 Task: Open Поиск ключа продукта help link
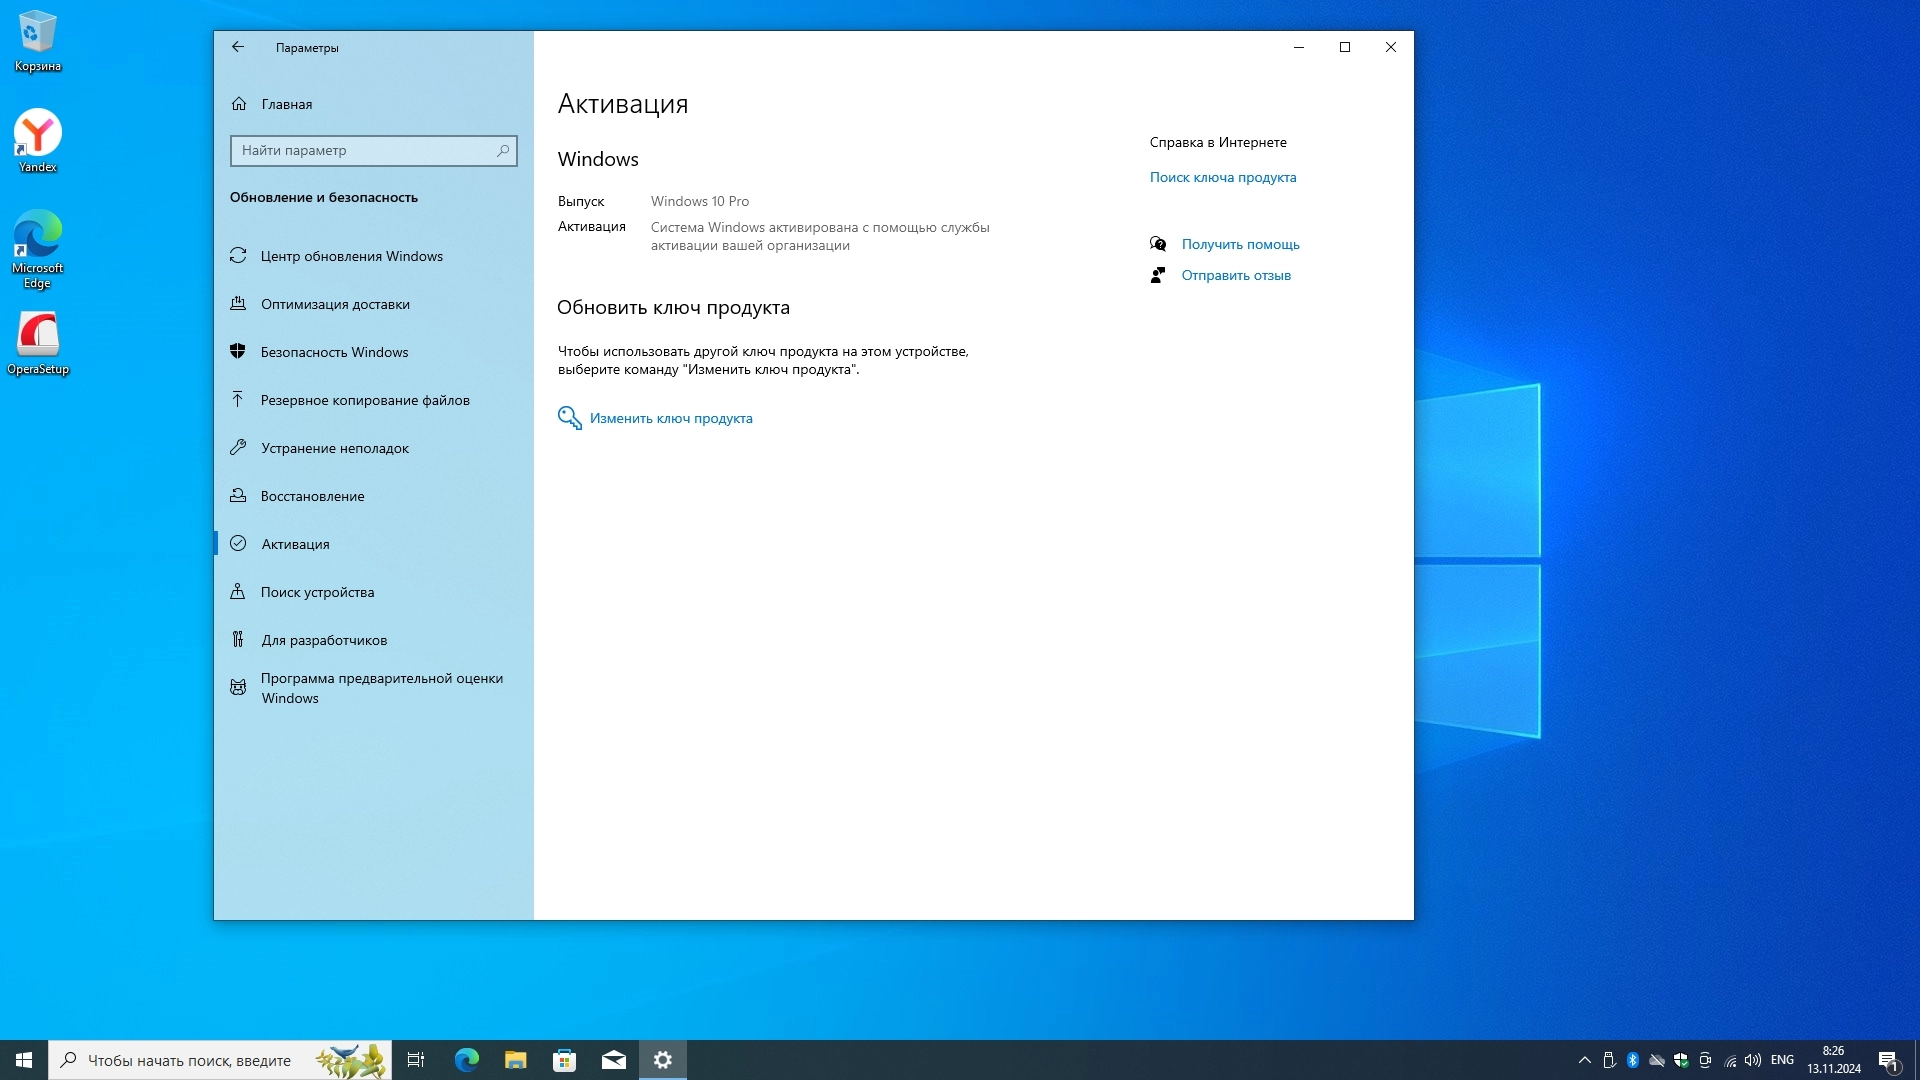pyautogui.click(x=1222, y=177)
